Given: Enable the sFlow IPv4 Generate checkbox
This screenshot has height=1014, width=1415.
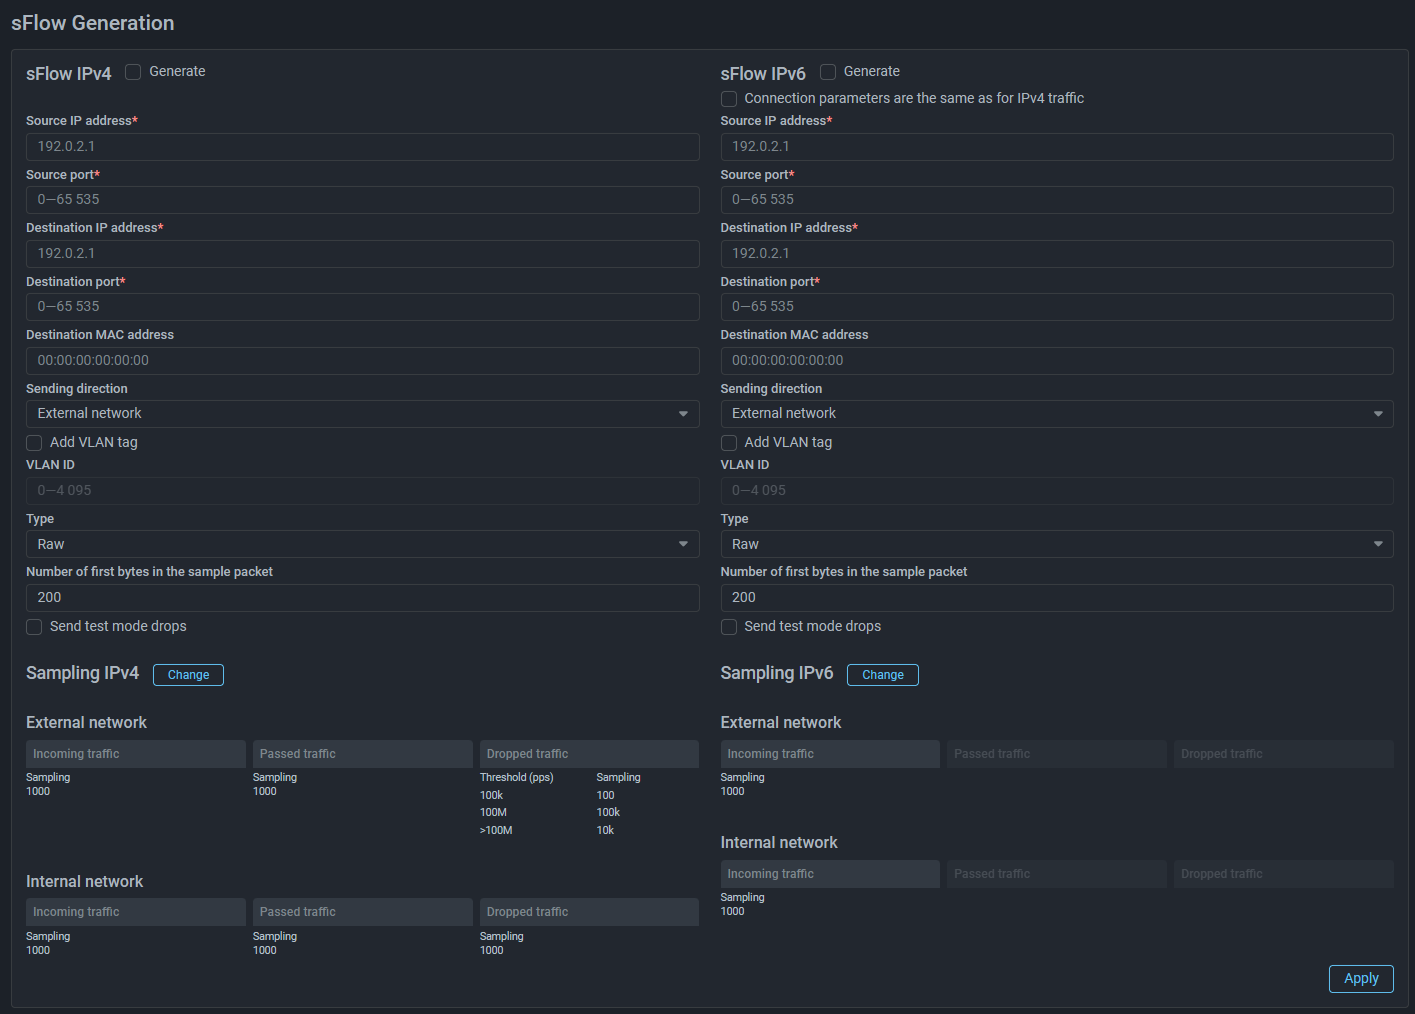Looking at the screenshot, I should click(133, 72).
